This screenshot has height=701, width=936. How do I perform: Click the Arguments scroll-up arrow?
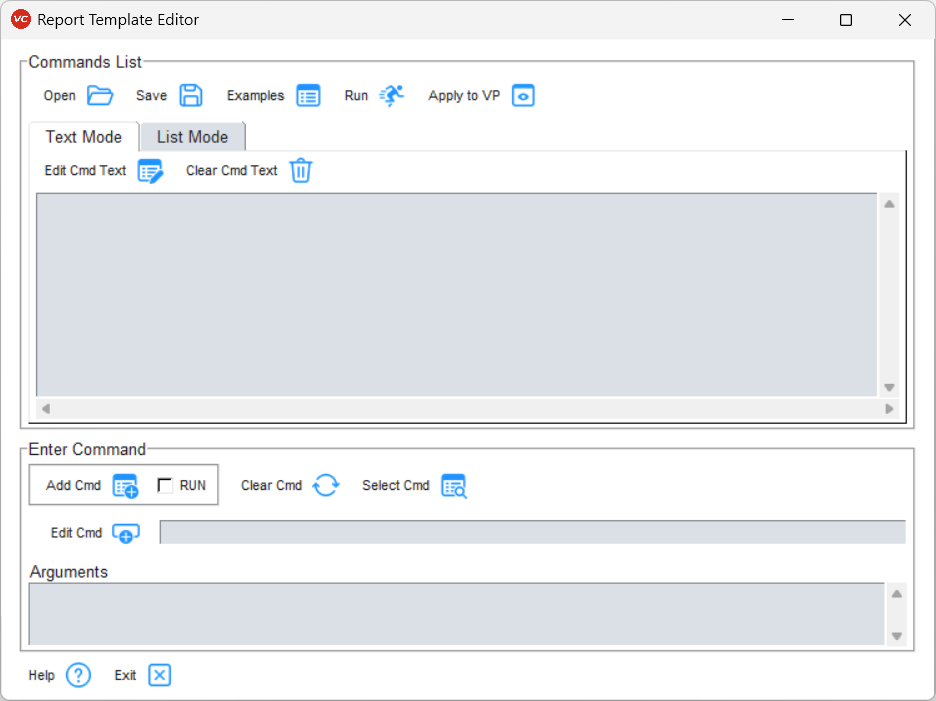[897, 594]
